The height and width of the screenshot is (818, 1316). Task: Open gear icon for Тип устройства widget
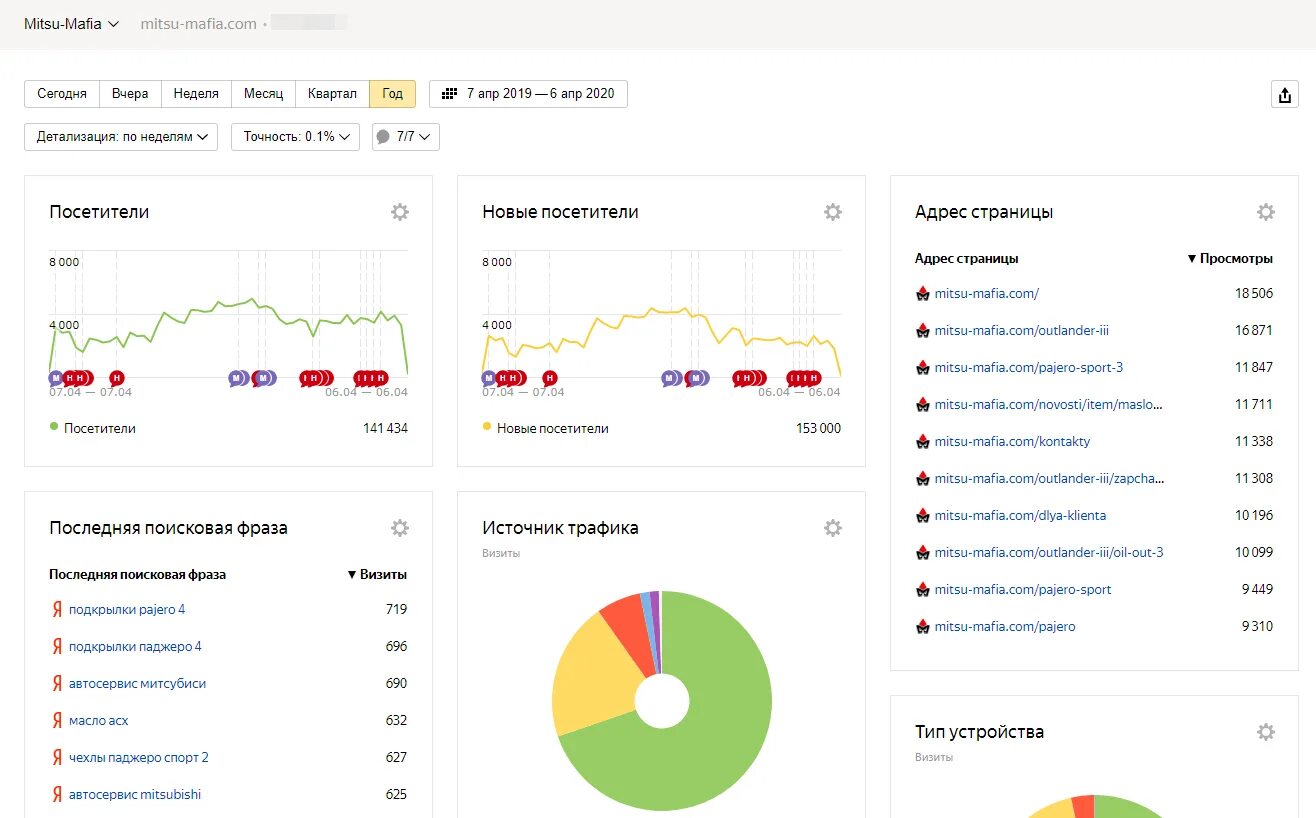point(1266,732)
